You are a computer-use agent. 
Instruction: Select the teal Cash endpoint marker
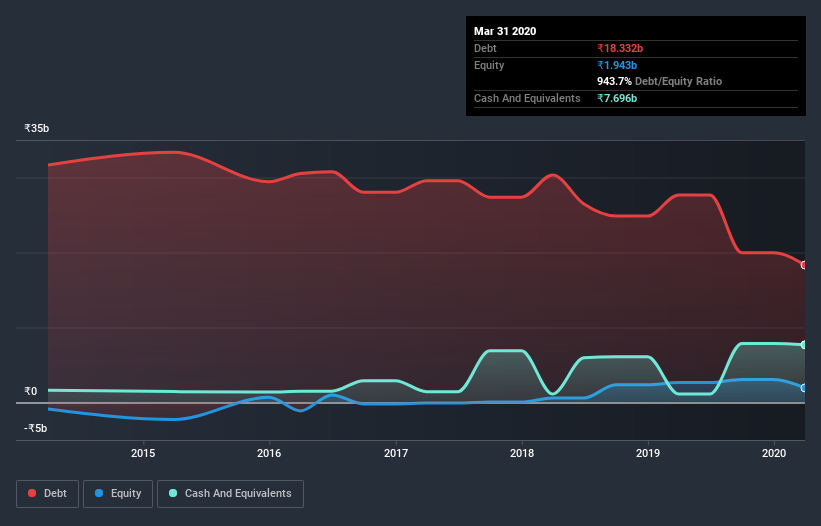(x=804, y=345)
